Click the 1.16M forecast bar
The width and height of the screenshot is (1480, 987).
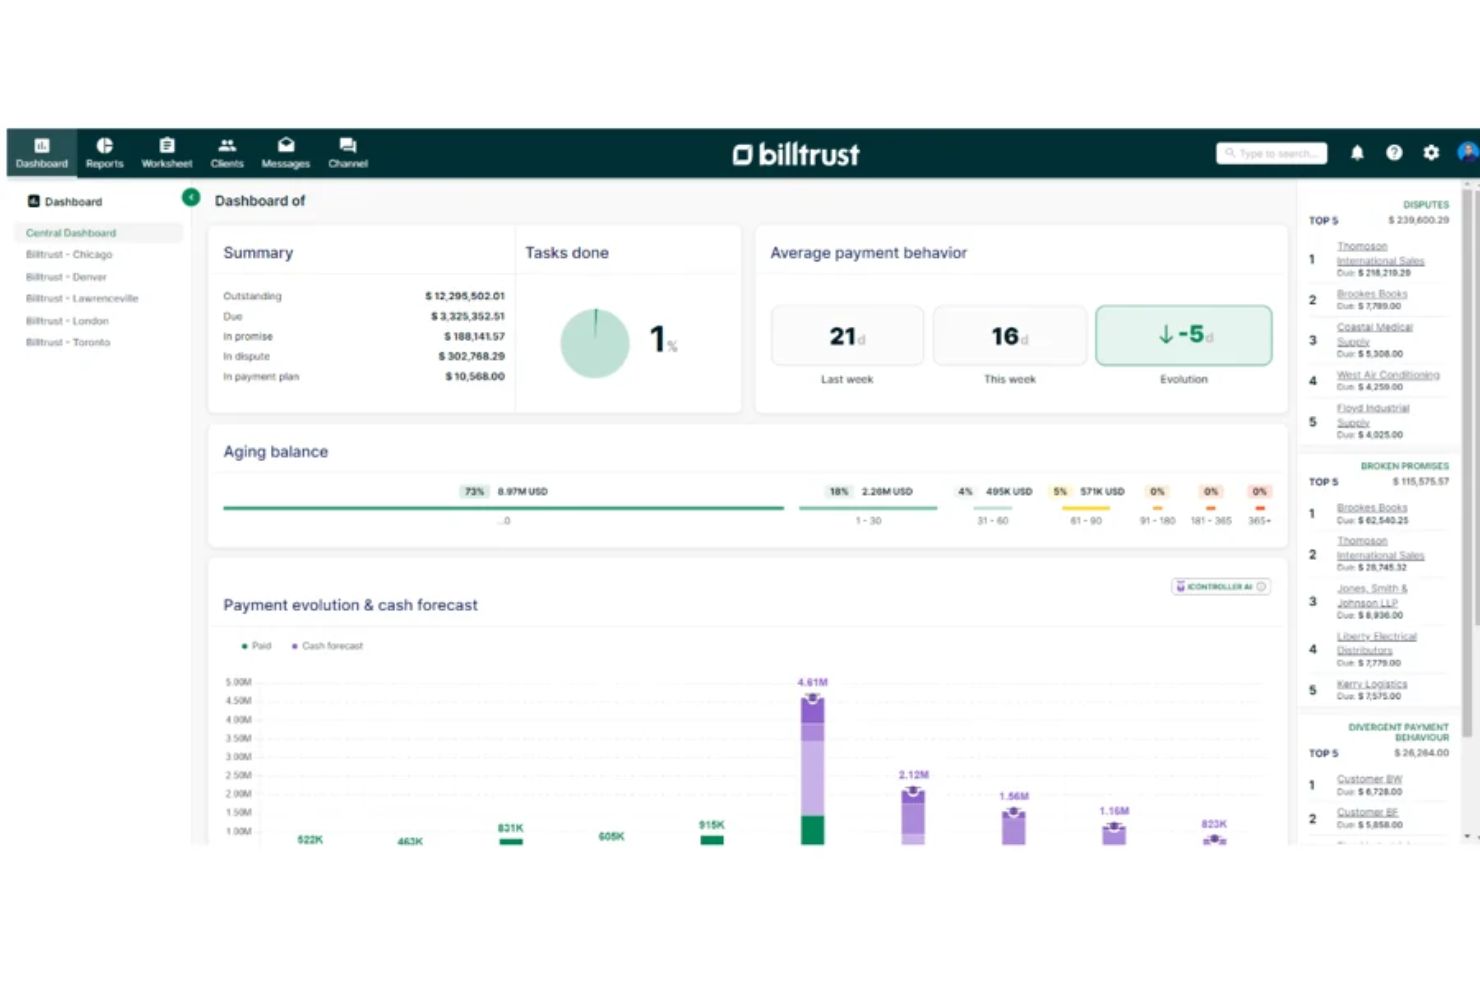click(x=1114, y=834)
